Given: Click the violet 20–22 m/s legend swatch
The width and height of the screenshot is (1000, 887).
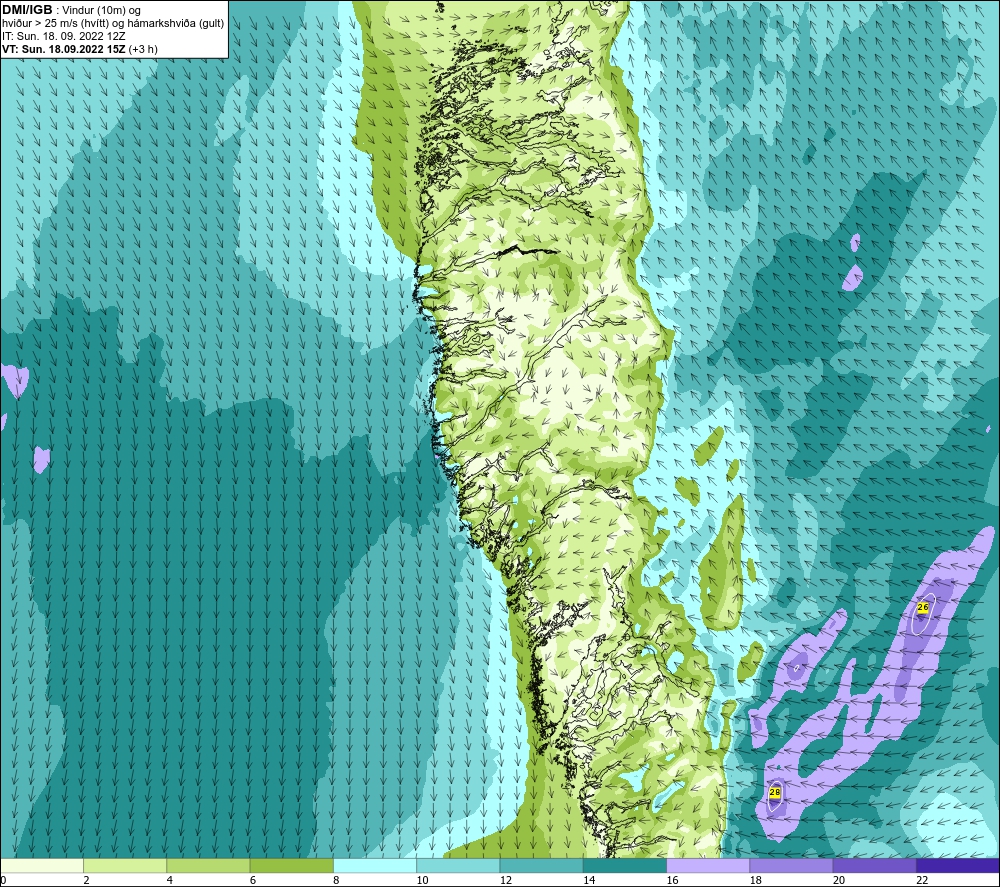Looking at the screenshot, I should click(874, 866).
